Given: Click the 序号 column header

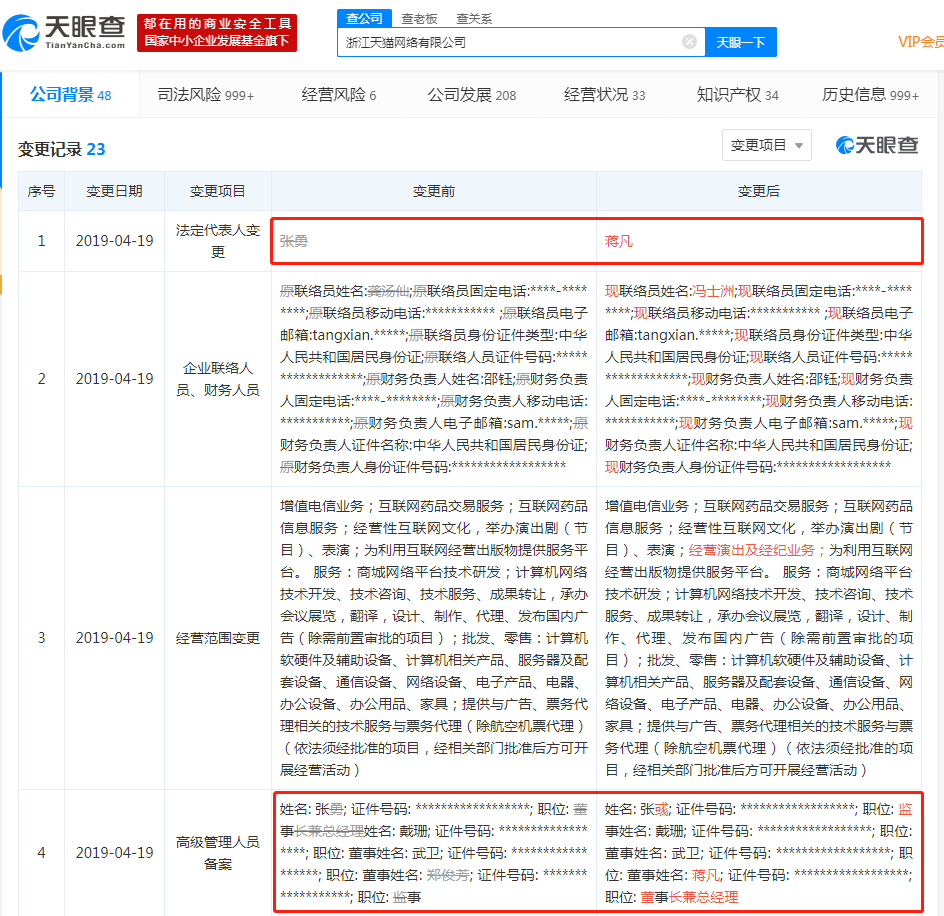Looking at the screenshot, I should coord(42,192).
